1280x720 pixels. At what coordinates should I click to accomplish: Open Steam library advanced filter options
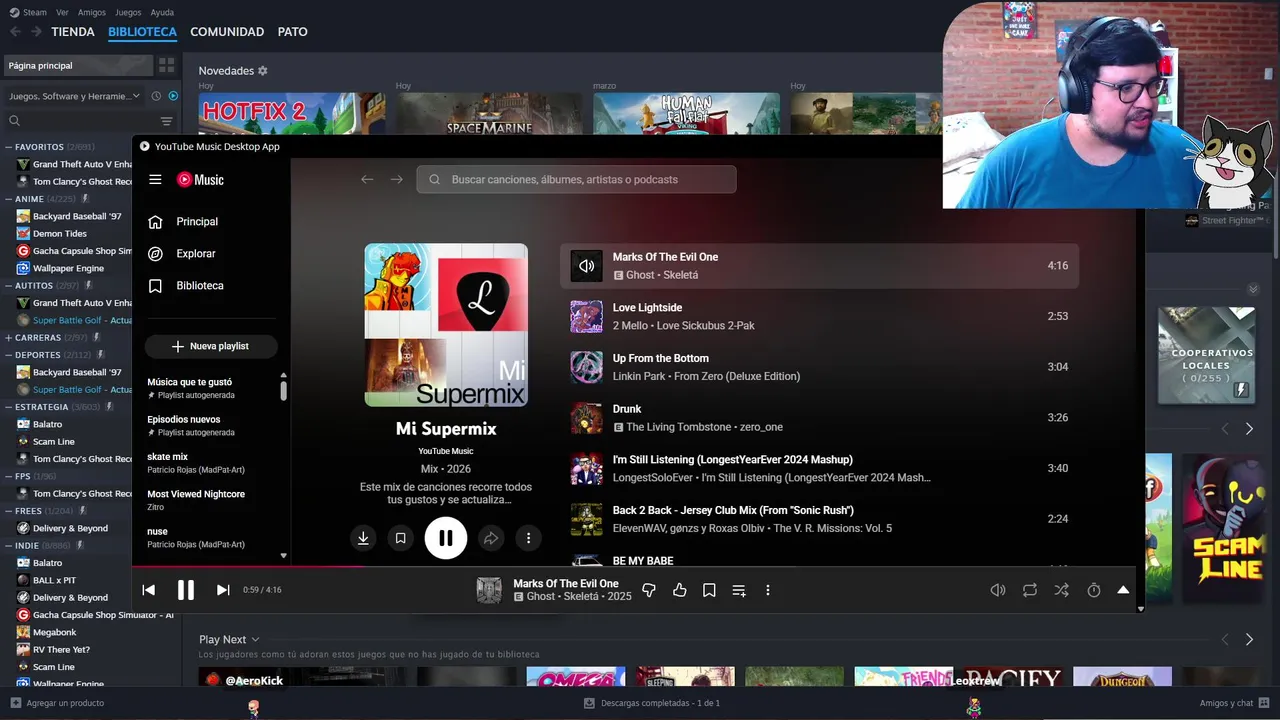[166, 121]
